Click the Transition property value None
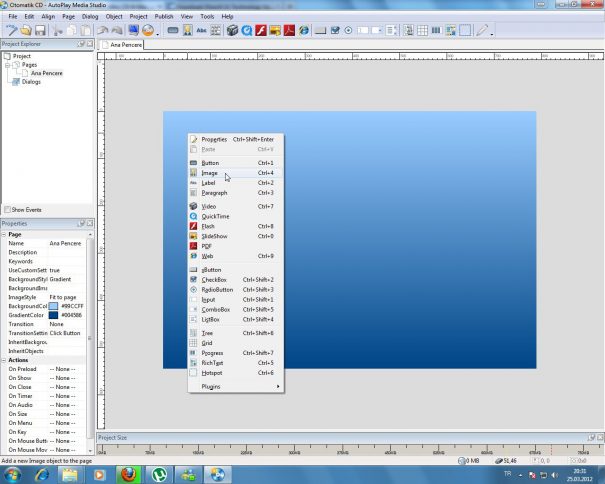 coord(56,324)
